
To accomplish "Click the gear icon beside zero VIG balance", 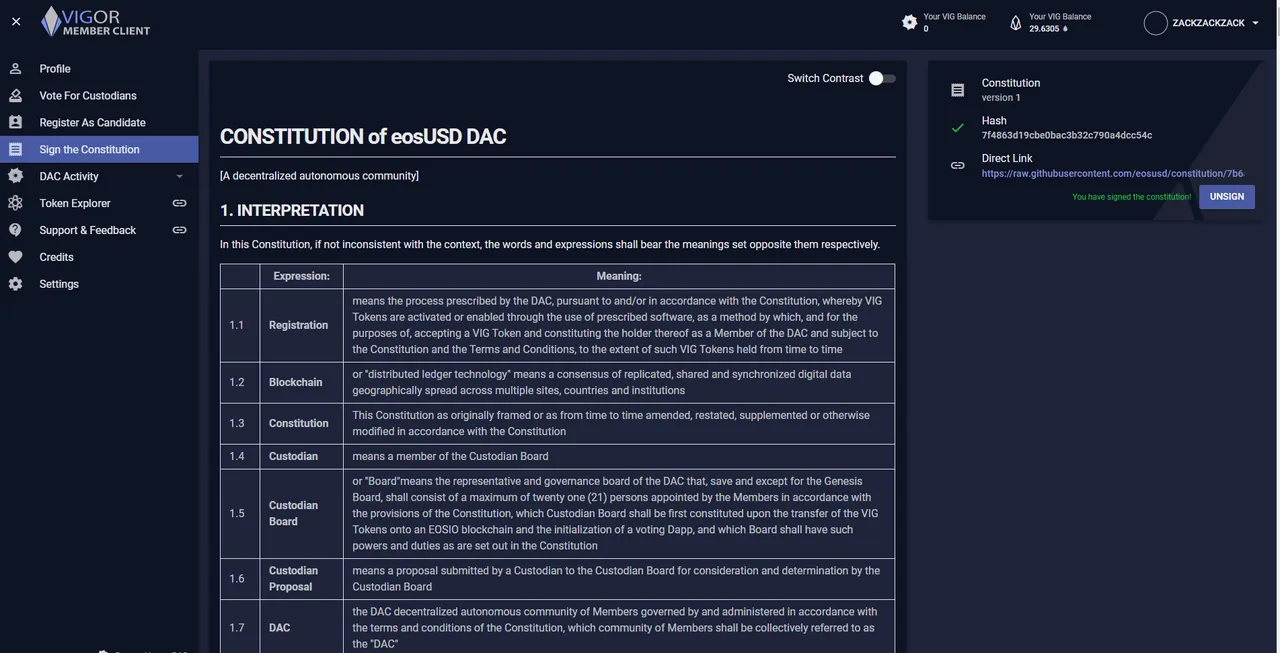I will pos(909,22).
